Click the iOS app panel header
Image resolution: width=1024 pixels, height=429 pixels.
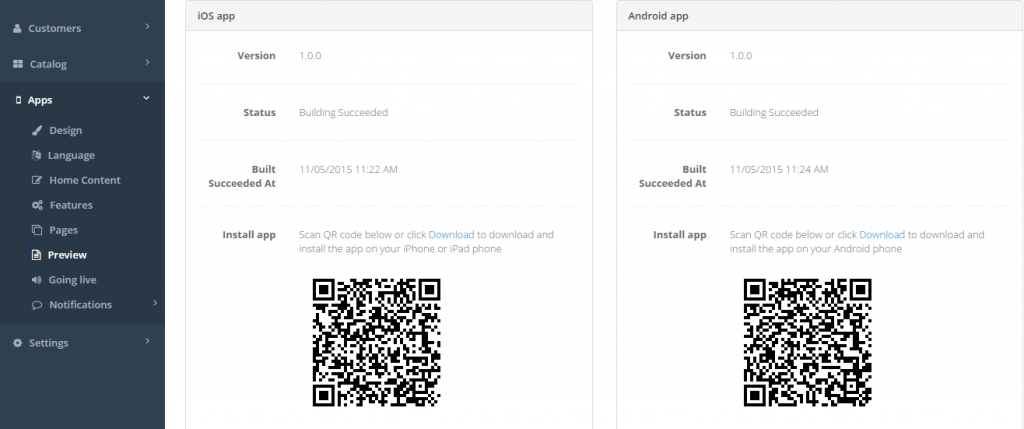(x=389, y=16)
